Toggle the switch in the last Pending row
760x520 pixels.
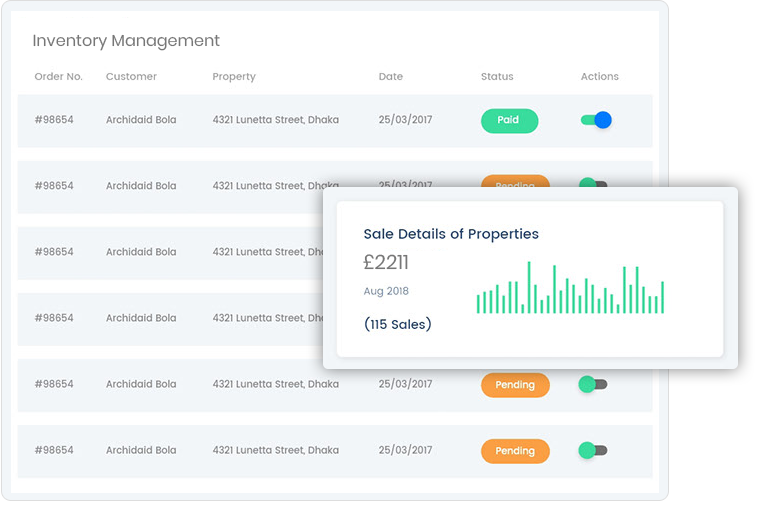click(593, 450)
